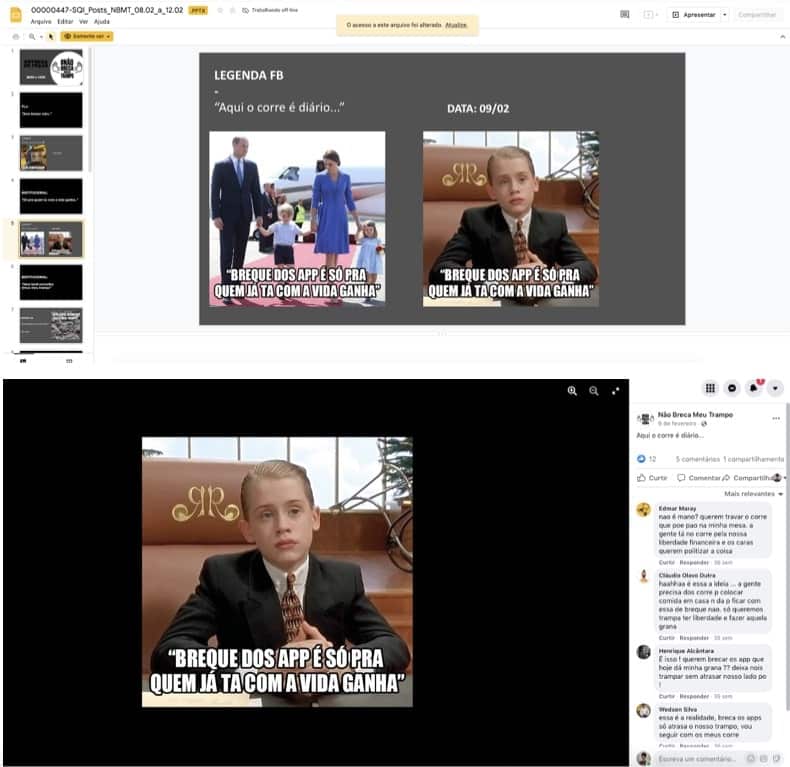
Task: Click 'Curtir' on the Facebook post
Action: point(652,478)
